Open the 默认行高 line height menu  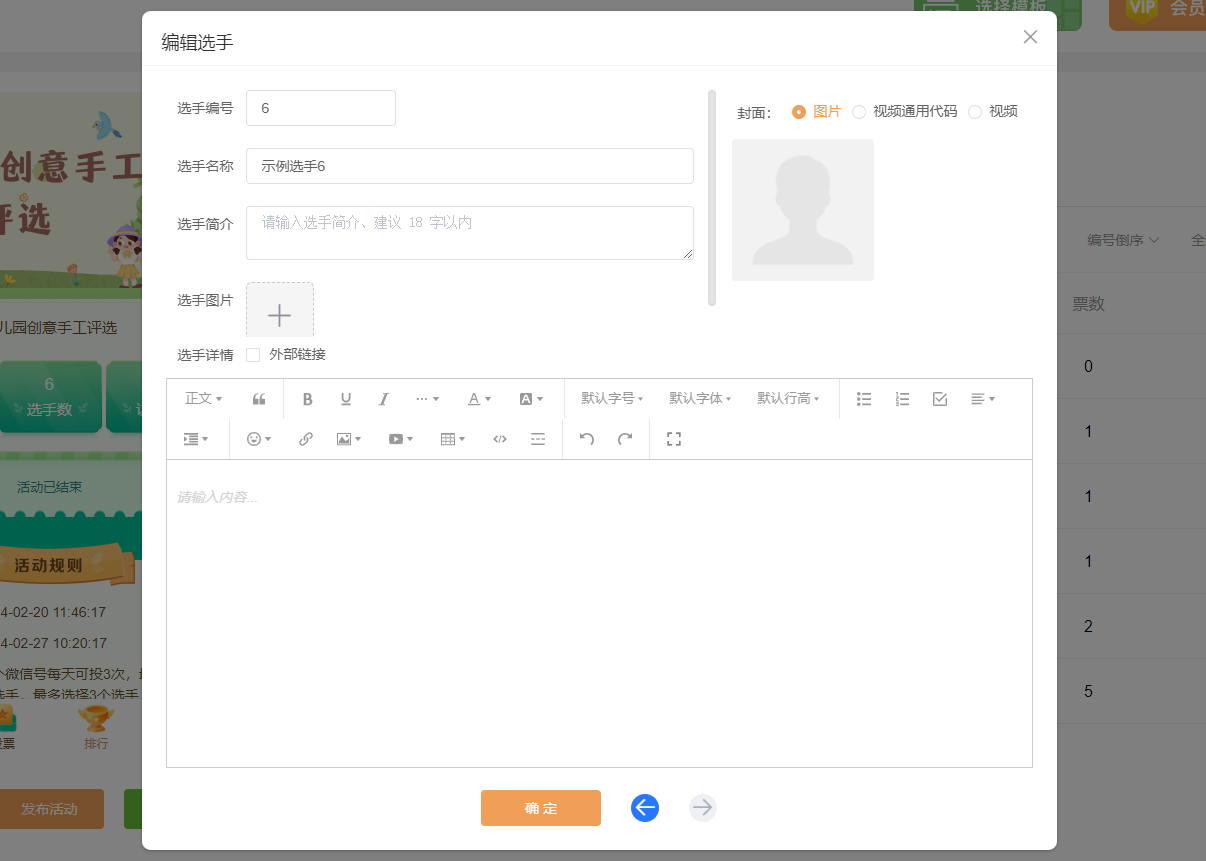[788, 399]
